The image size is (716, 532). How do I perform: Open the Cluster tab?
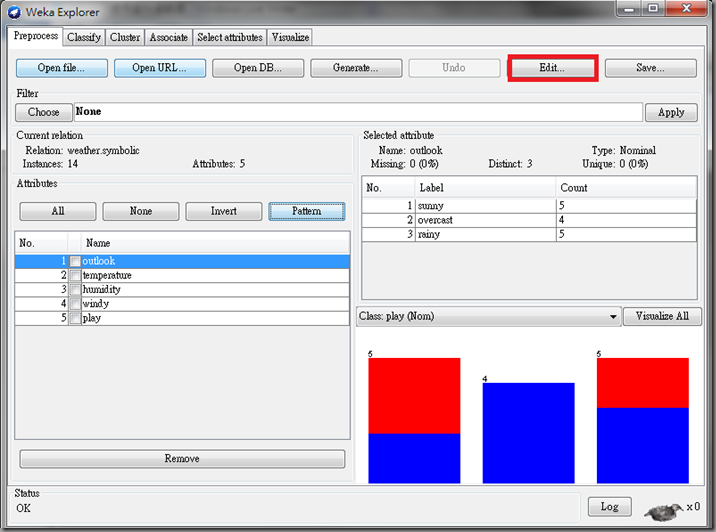[x=125, y=37]
